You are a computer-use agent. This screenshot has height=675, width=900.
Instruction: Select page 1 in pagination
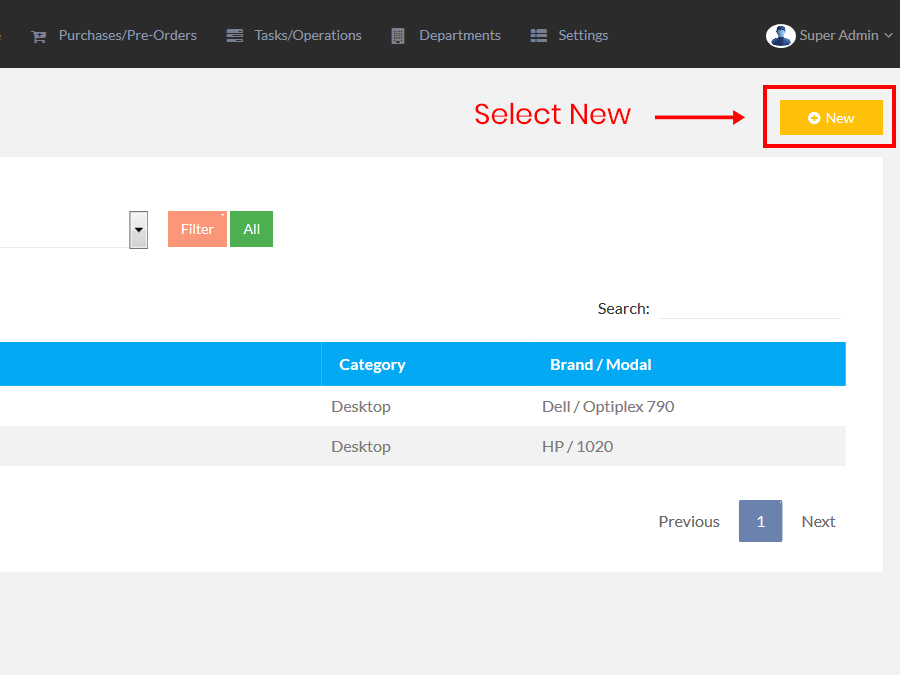point(760,522)
